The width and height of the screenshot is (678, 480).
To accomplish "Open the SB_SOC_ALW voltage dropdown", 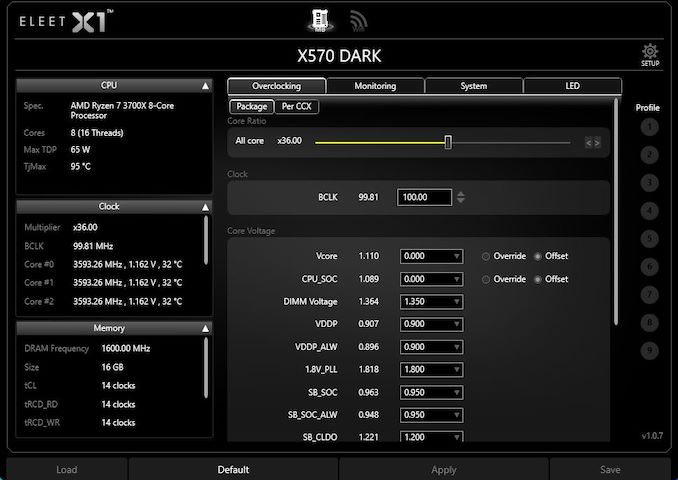I will [432, 415].
